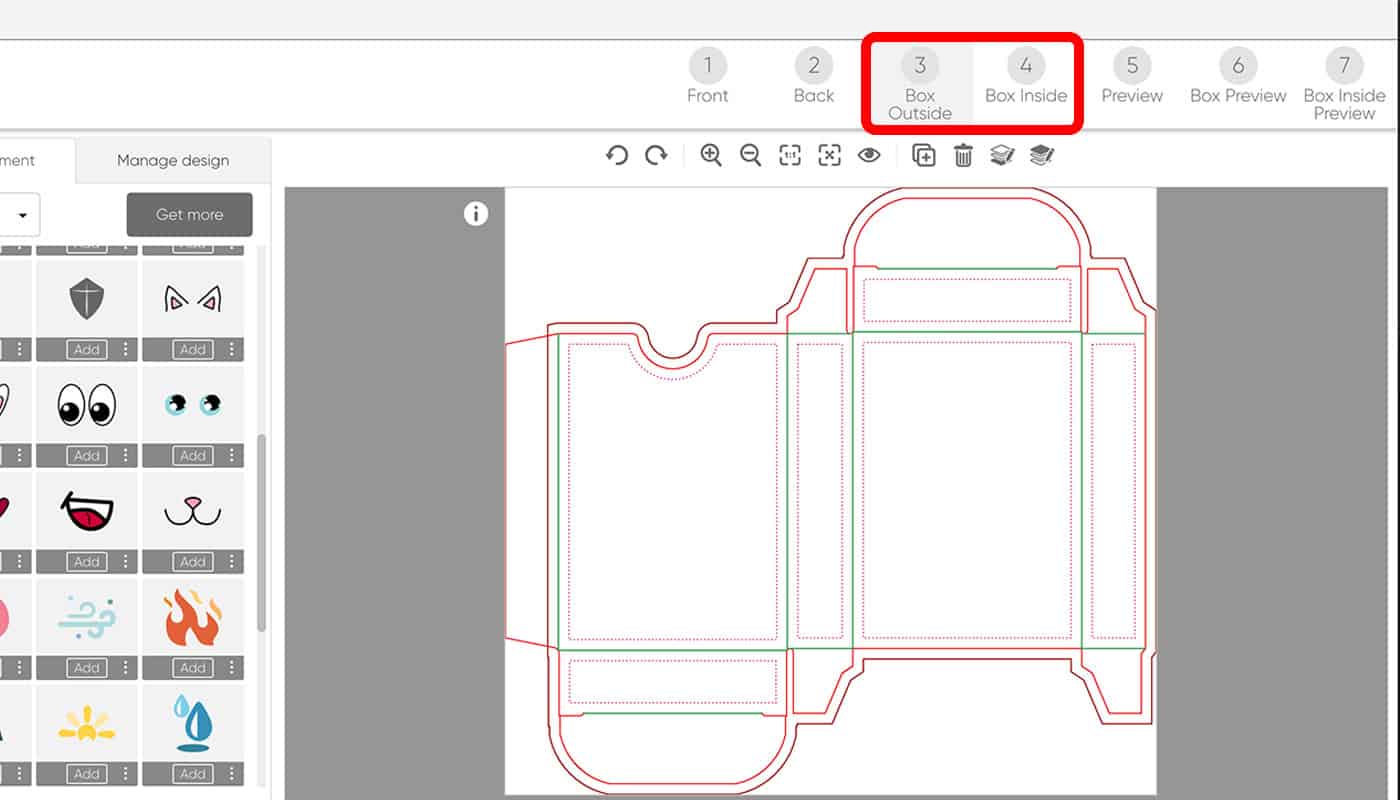Click the redo arrow icon
This screenshot has height=800, width=1400.
click(656, 155)
